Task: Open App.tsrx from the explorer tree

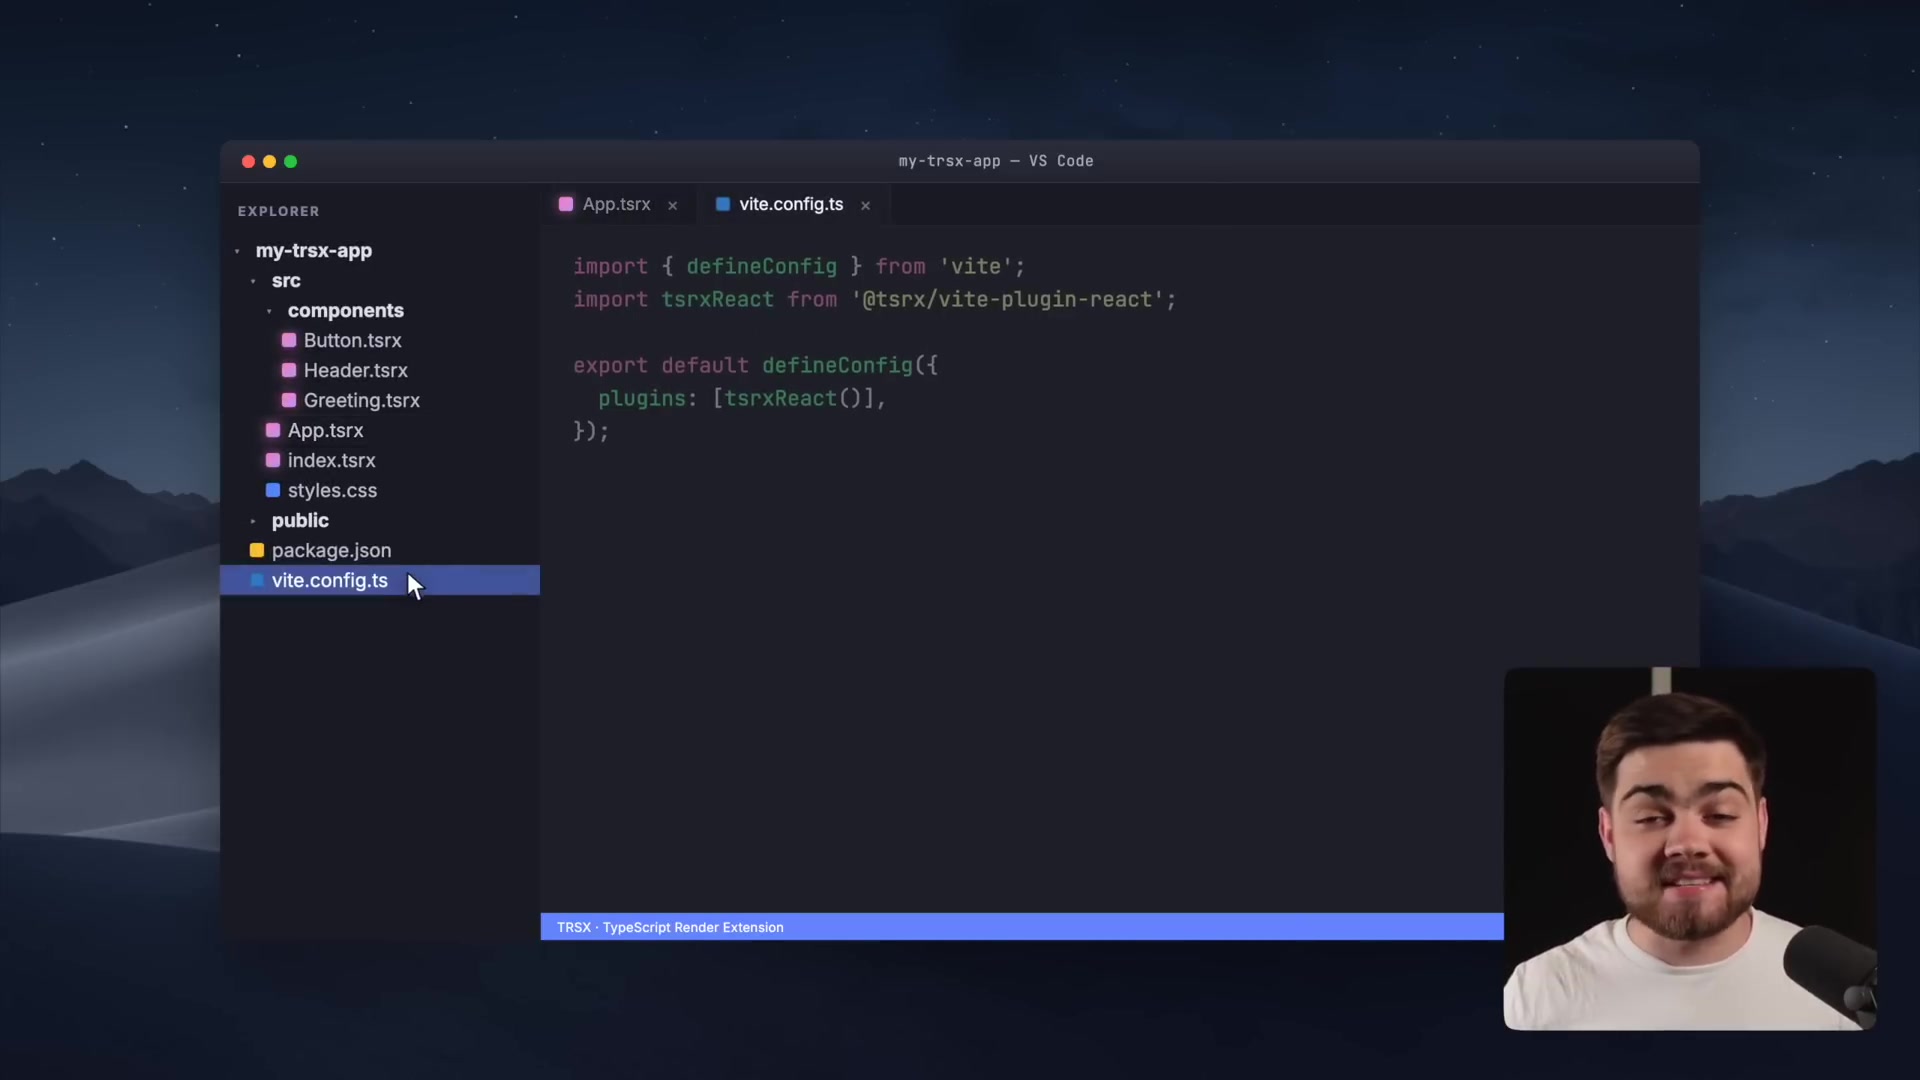Action: pos(326,430)
